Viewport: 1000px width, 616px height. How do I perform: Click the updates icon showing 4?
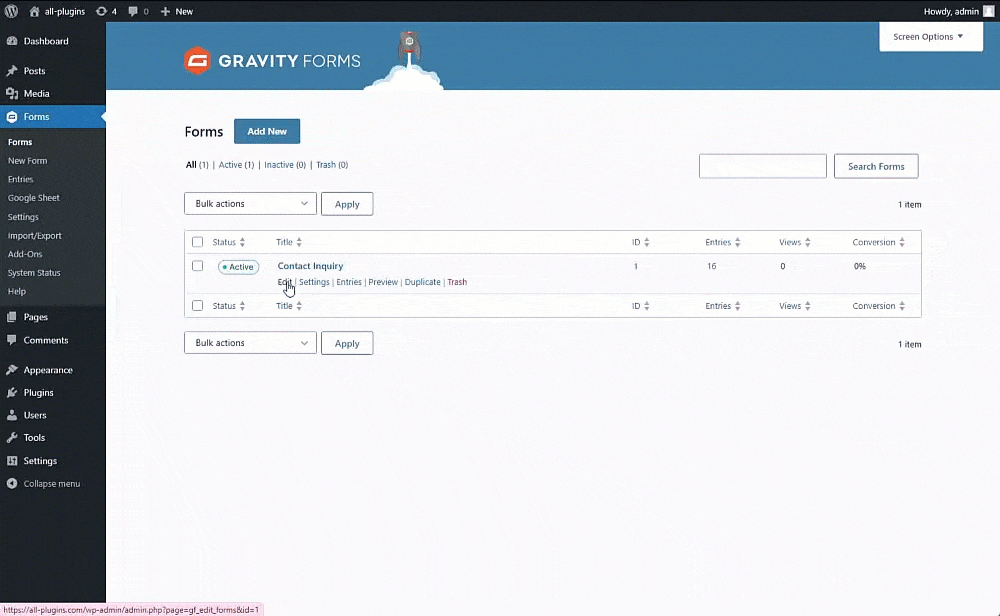click(x=101, y=11)
